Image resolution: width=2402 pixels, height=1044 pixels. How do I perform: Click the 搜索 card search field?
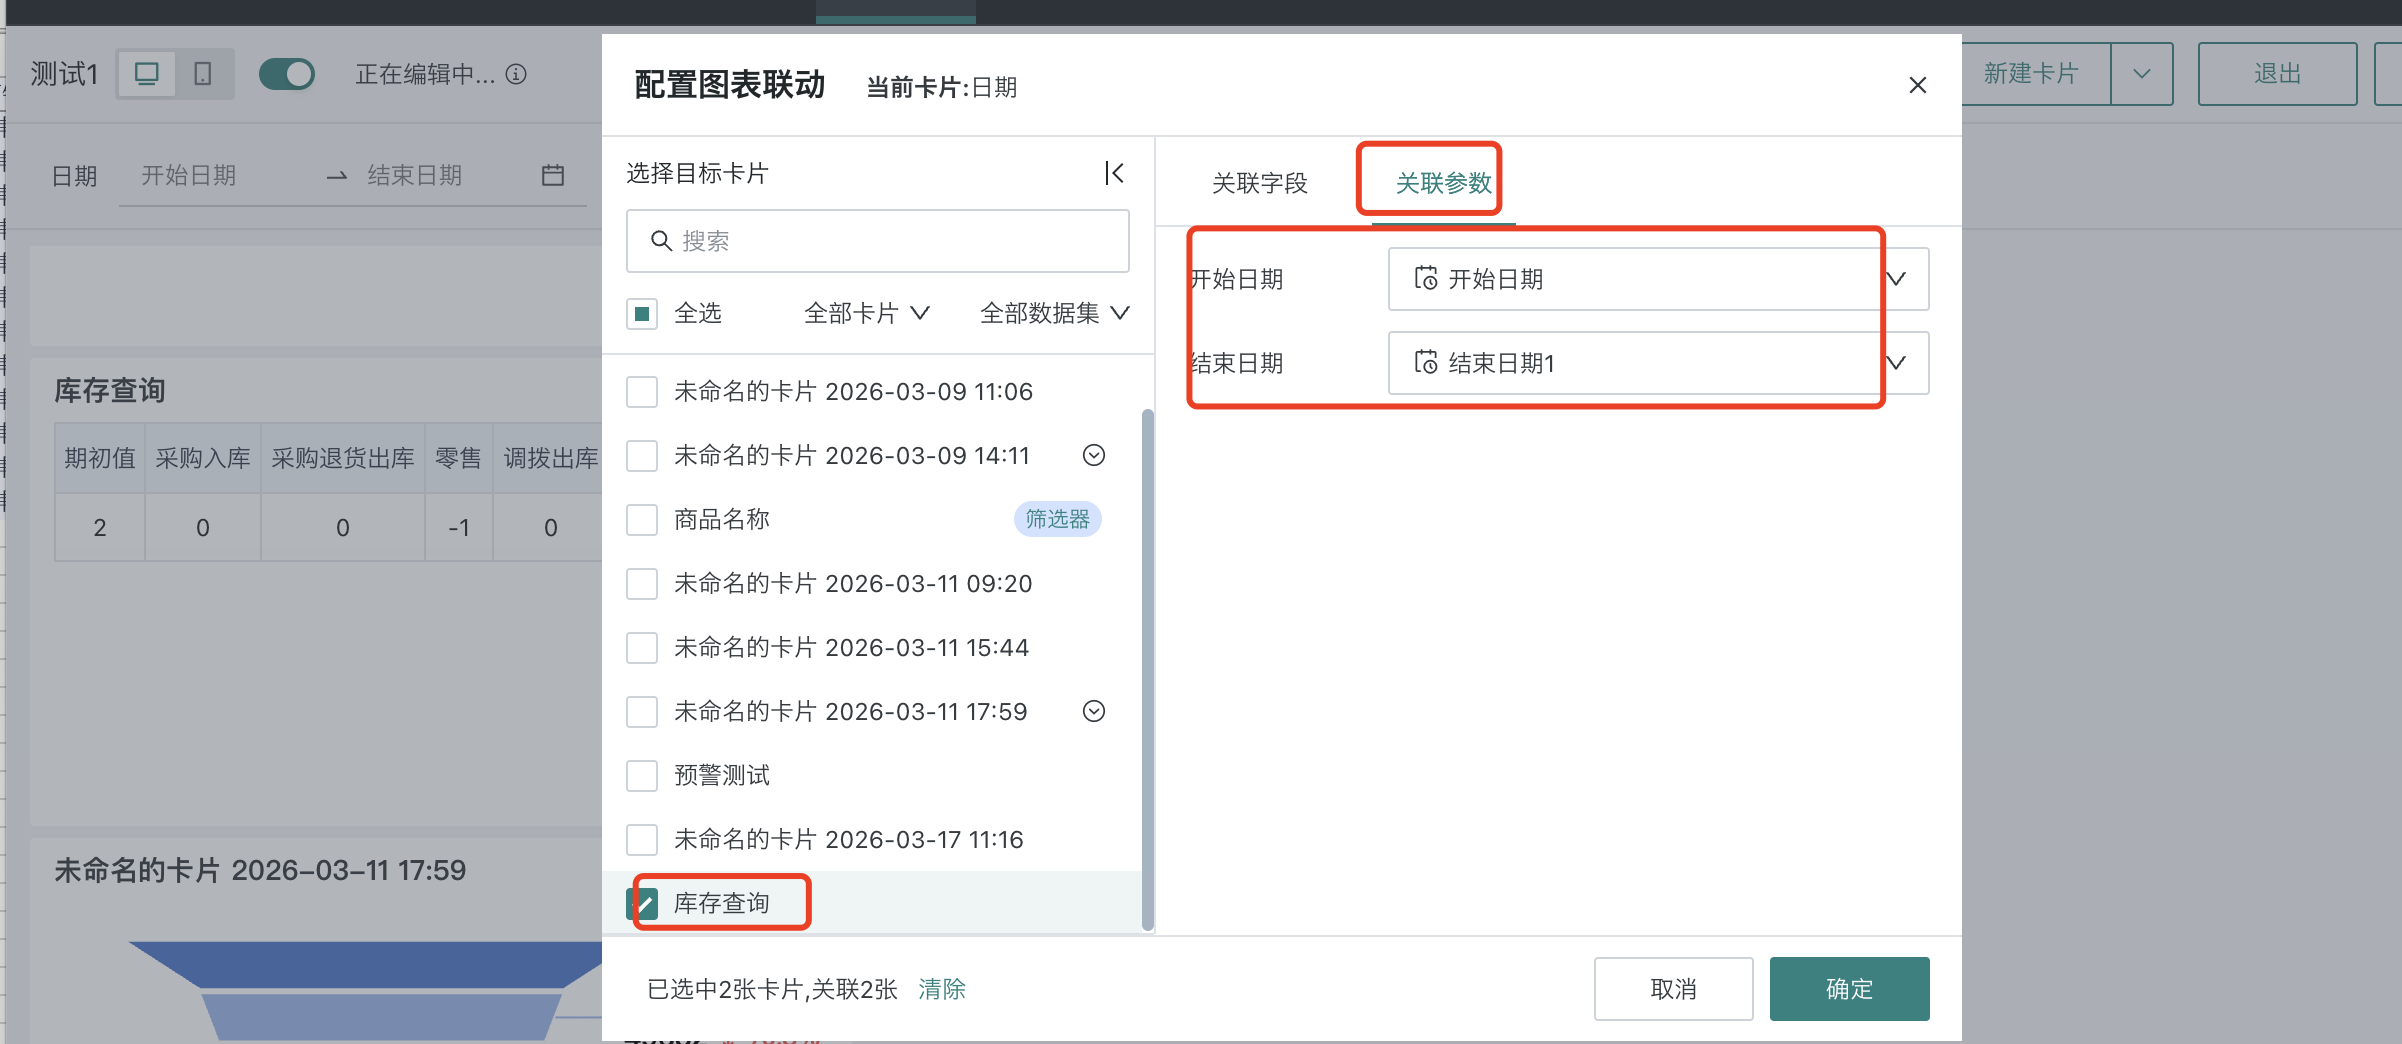[878, 241]
